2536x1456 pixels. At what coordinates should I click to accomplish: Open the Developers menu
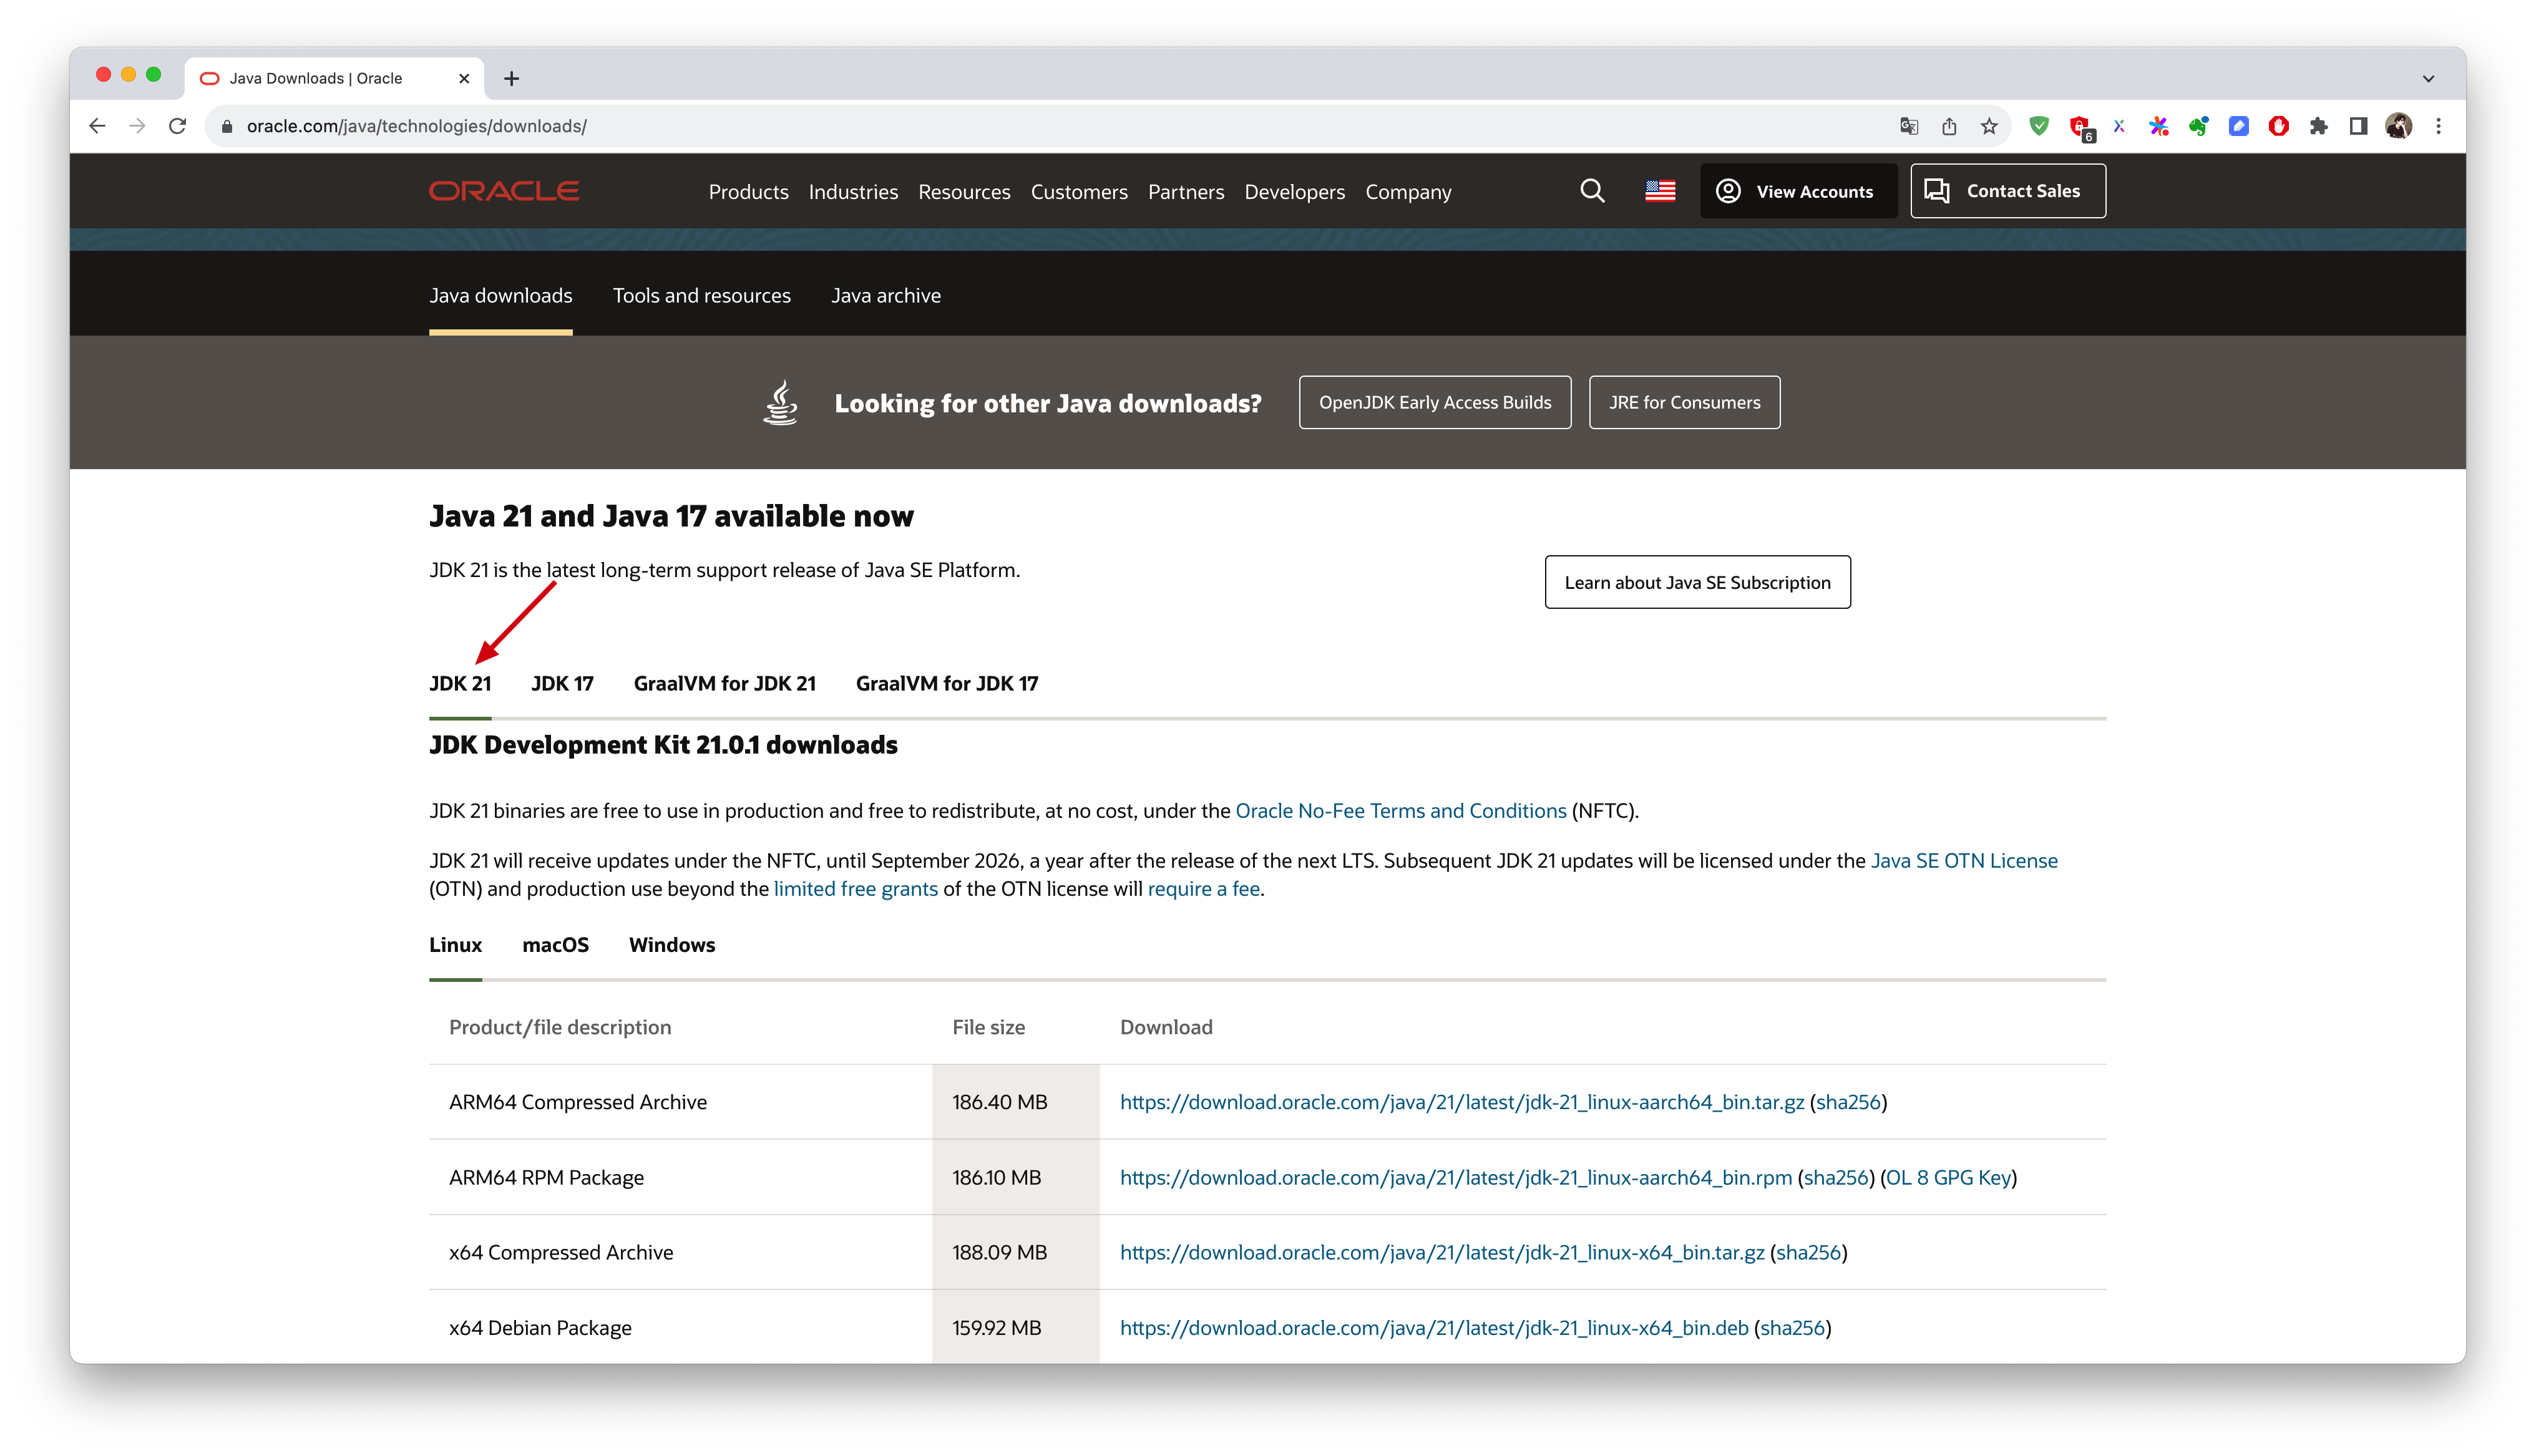point(1294,192)
